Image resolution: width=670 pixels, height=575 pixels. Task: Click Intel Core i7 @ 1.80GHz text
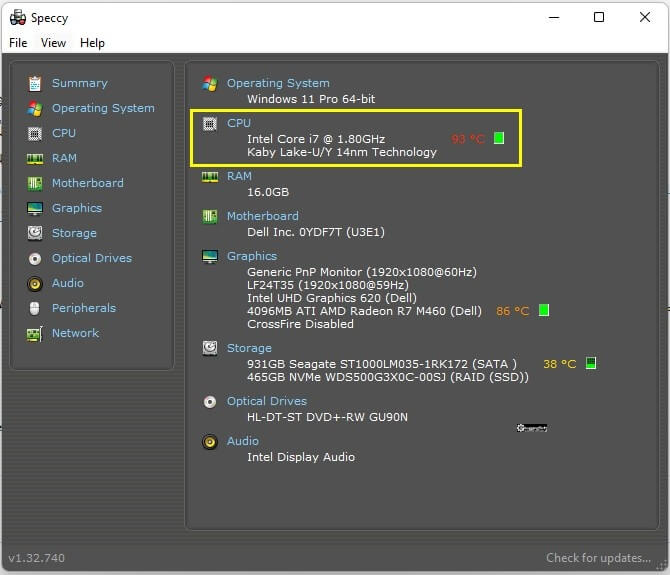pyautogui.click(x=316, y=139)
